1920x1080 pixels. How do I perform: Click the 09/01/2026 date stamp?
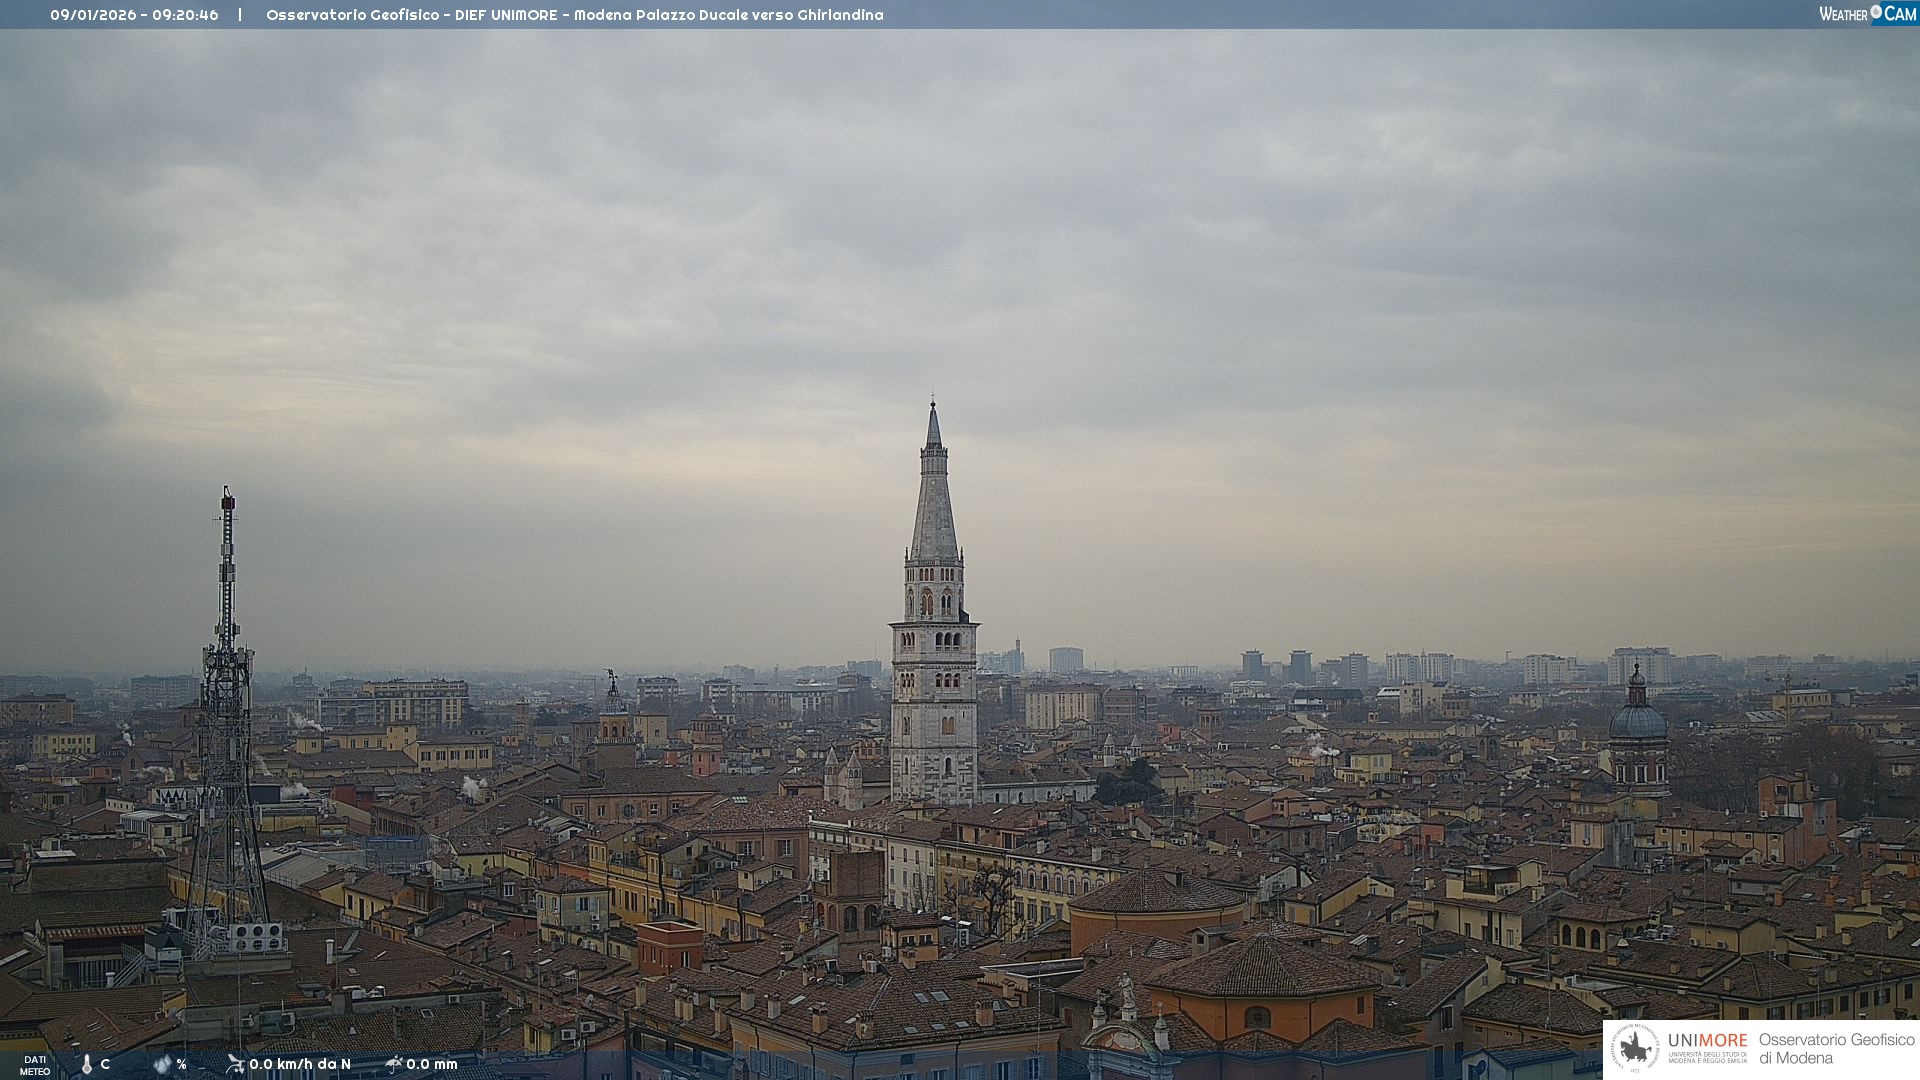click(x=93, y=15)
